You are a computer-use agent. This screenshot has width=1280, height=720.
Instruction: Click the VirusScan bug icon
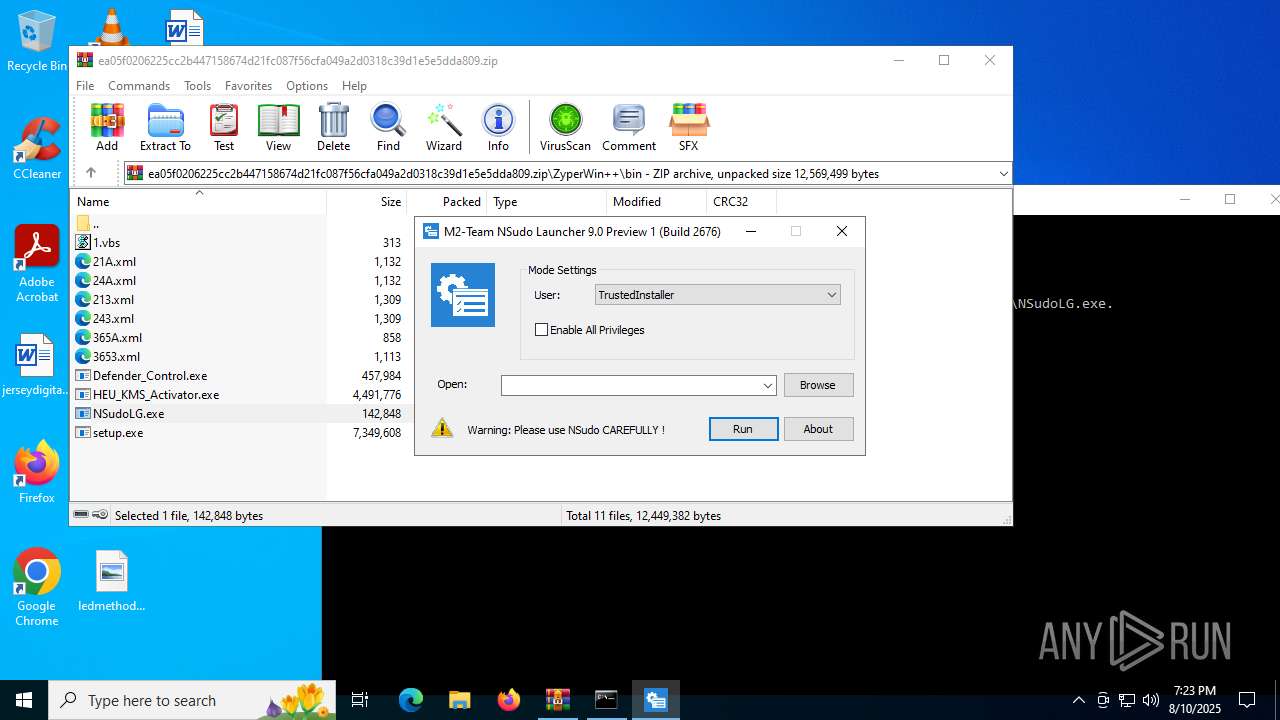(565, 127)
